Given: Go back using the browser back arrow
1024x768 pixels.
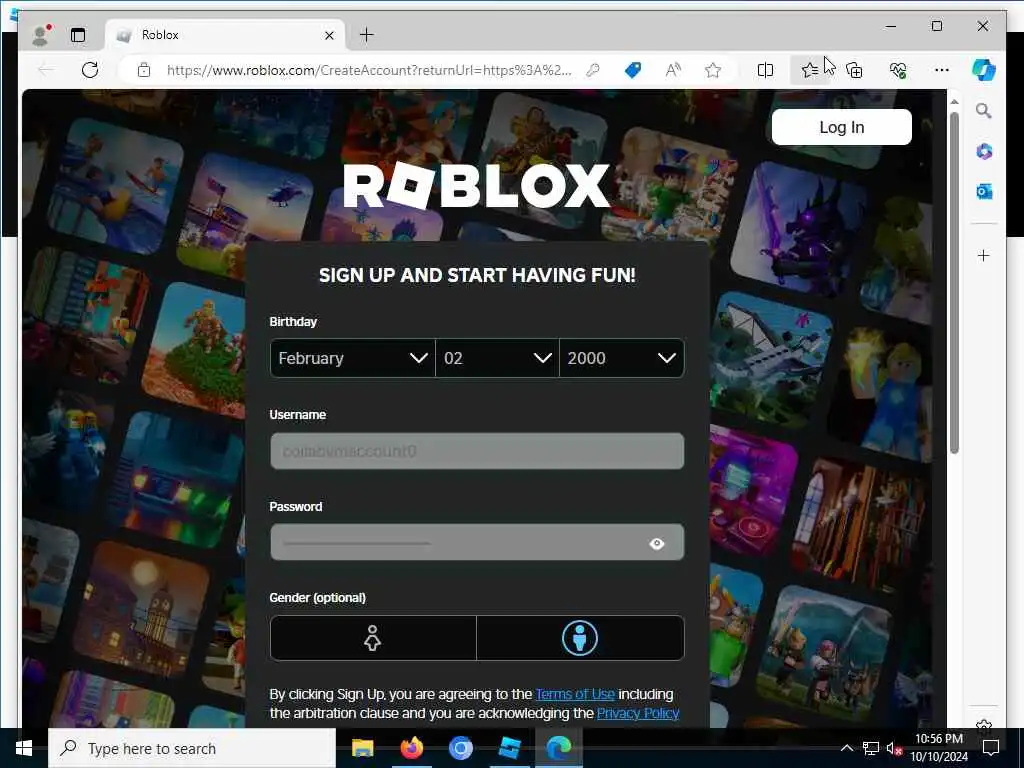Looking at the screenshot, I should 46,70.
